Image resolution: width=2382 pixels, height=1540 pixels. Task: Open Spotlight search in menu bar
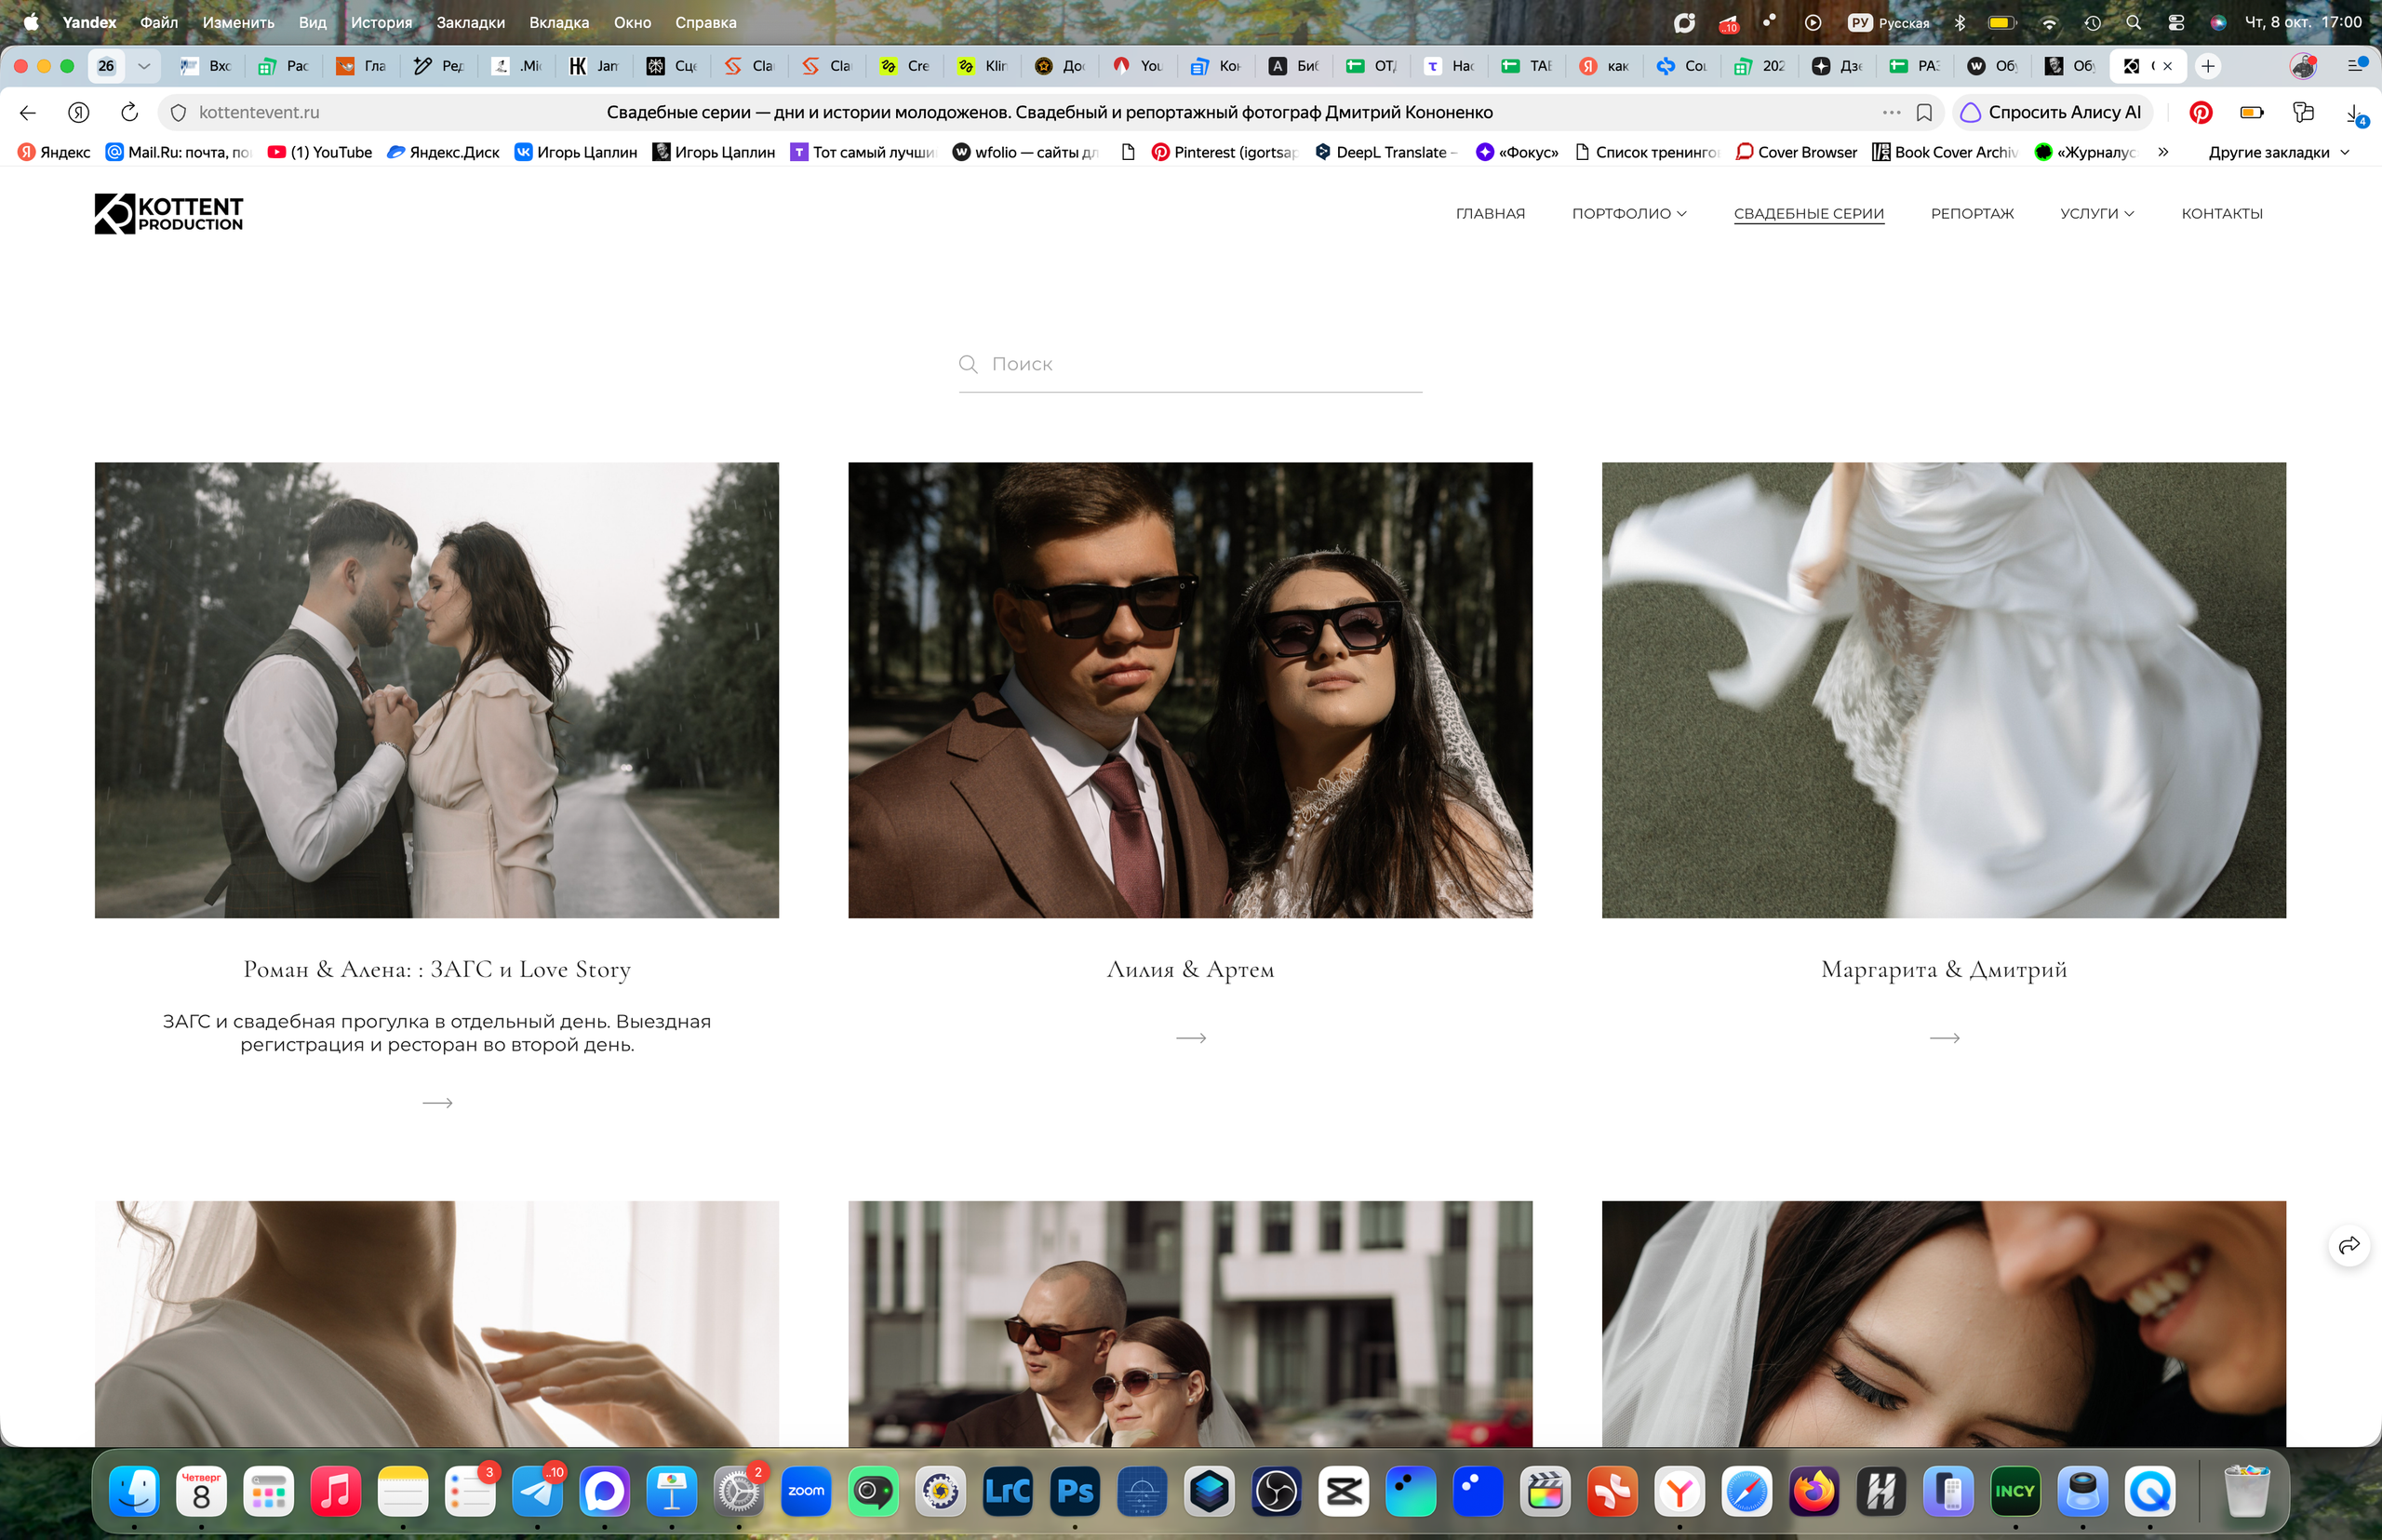tap(2134, 22)
